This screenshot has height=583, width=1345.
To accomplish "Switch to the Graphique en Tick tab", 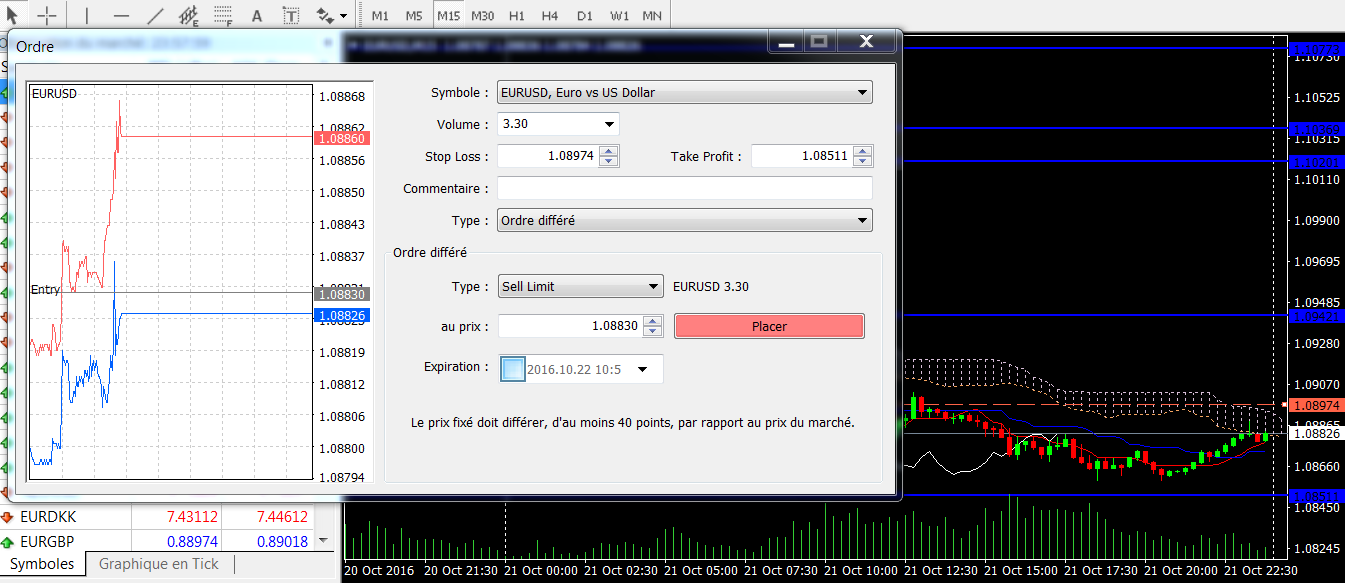I will 159,564.
